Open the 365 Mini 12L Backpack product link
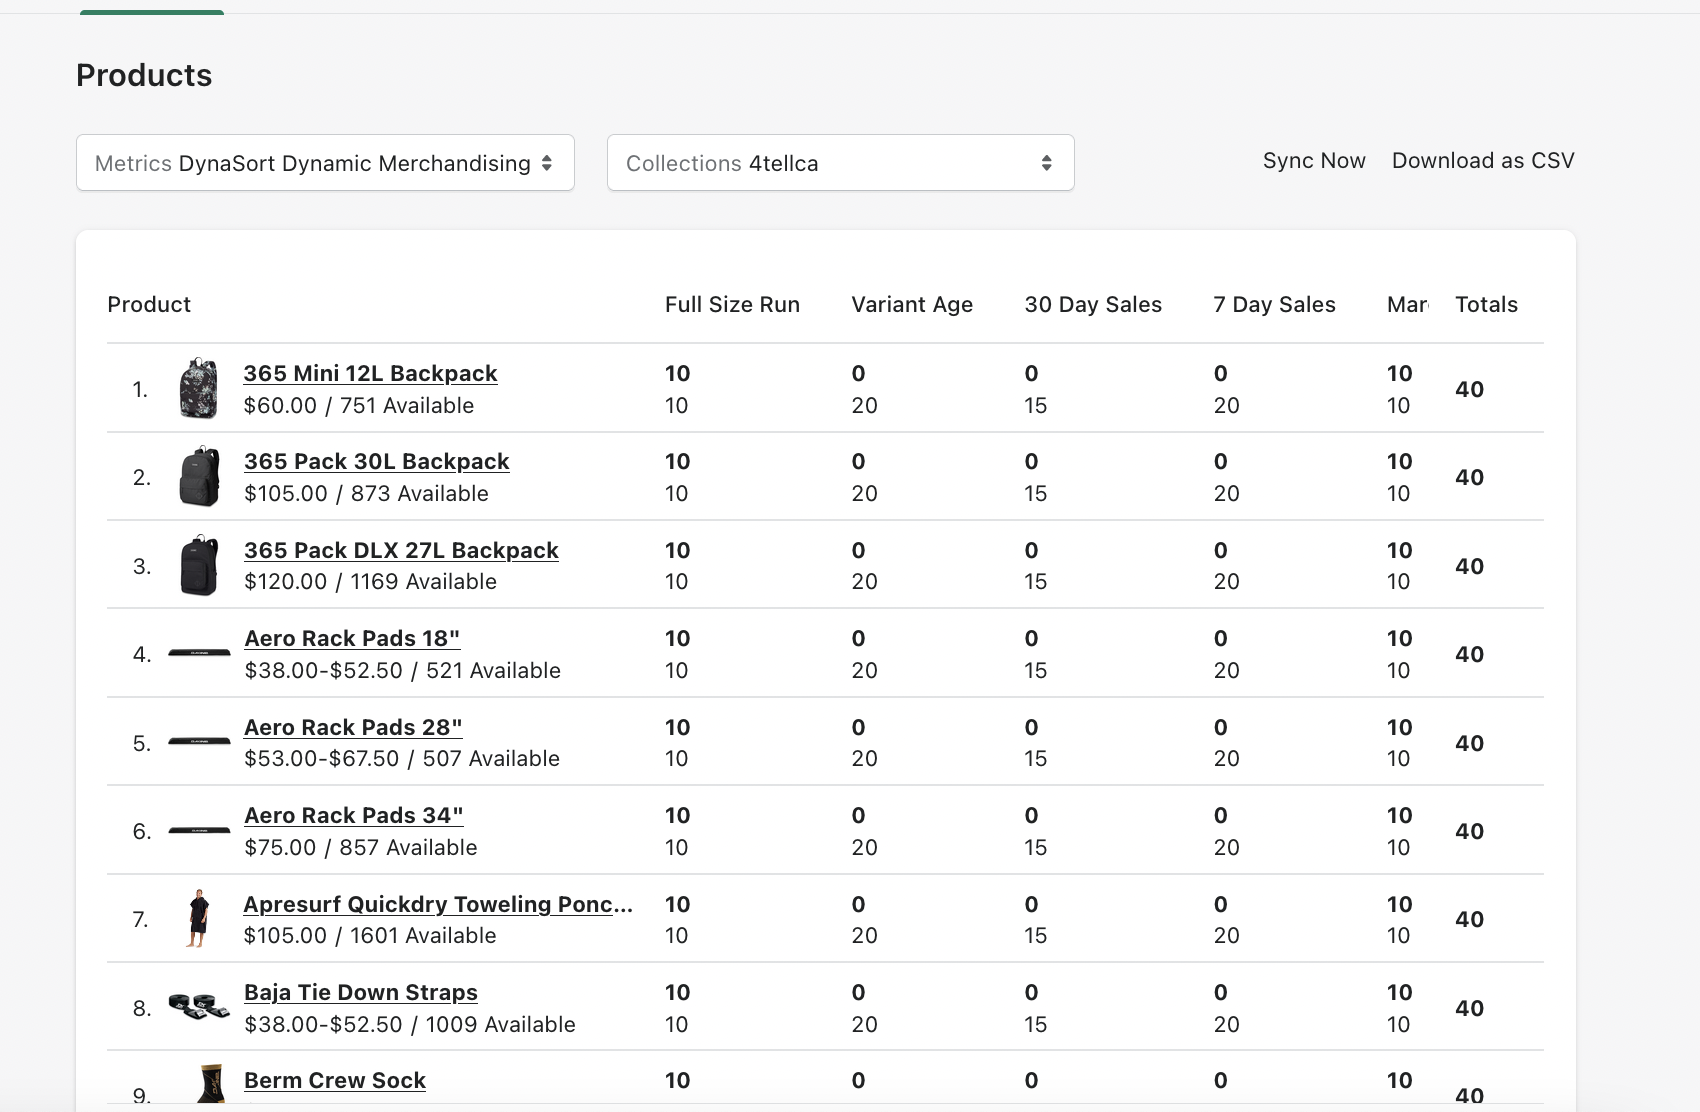The image size is (1700, 1112). click(370, 373)
